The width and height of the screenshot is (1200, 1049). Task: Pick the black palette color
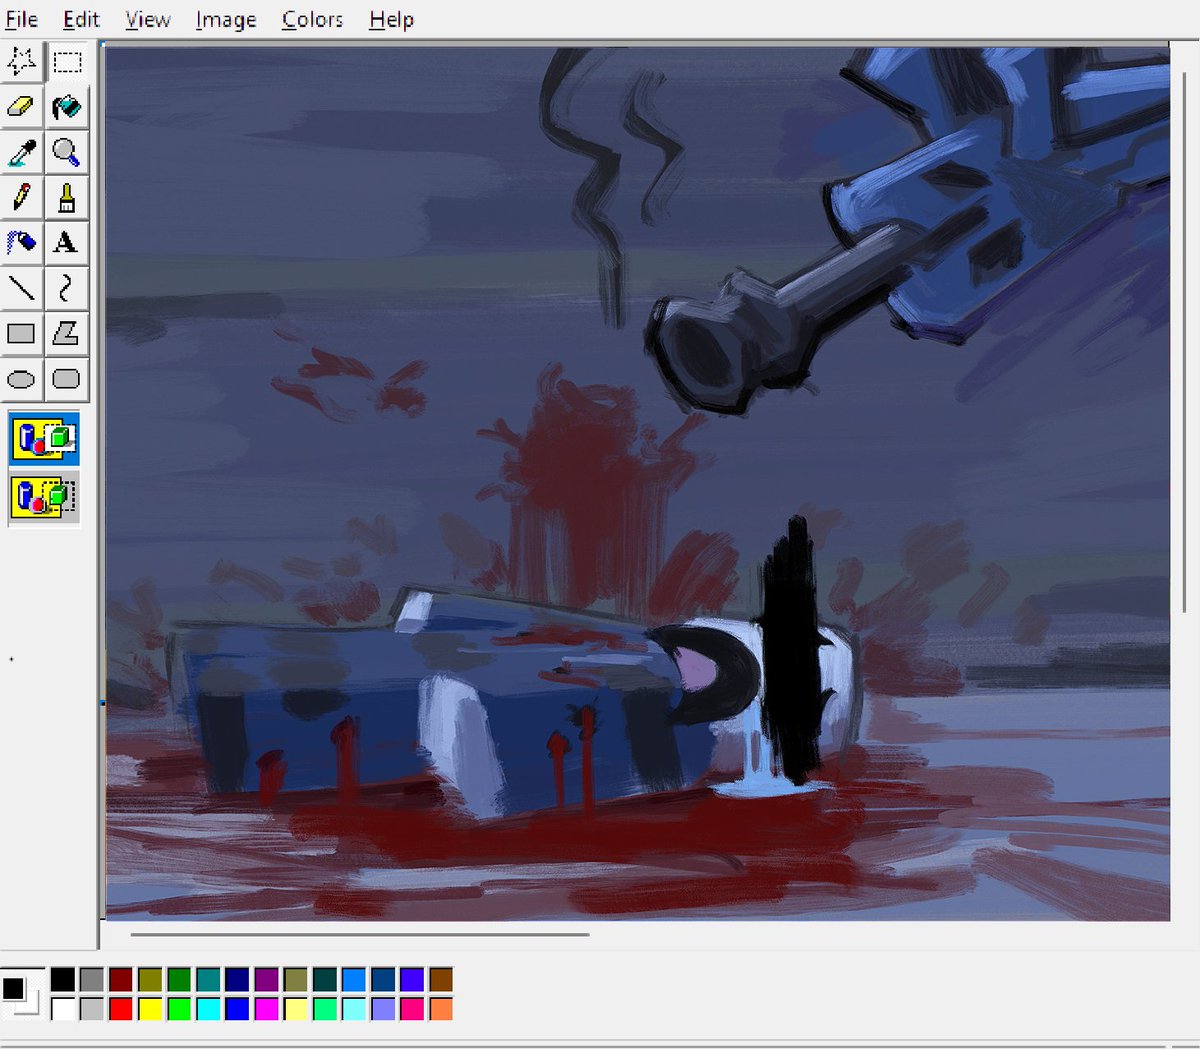pyautogui.click(x=63, y=979)
